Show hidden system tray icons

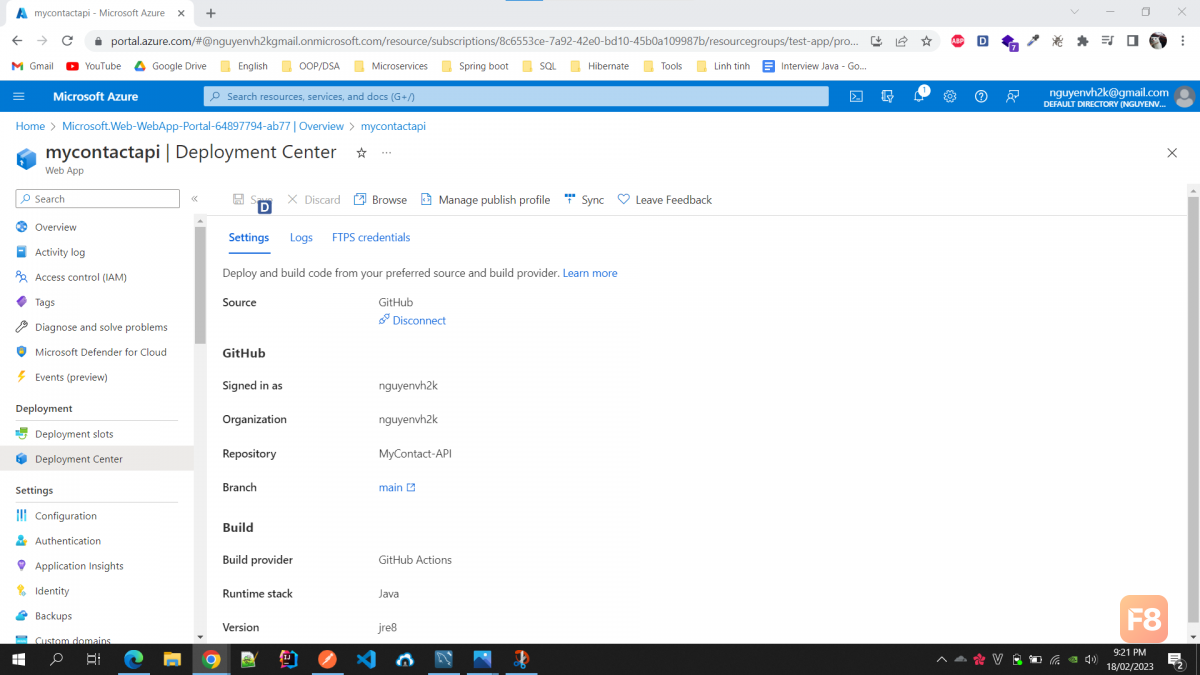coord(941,660)
